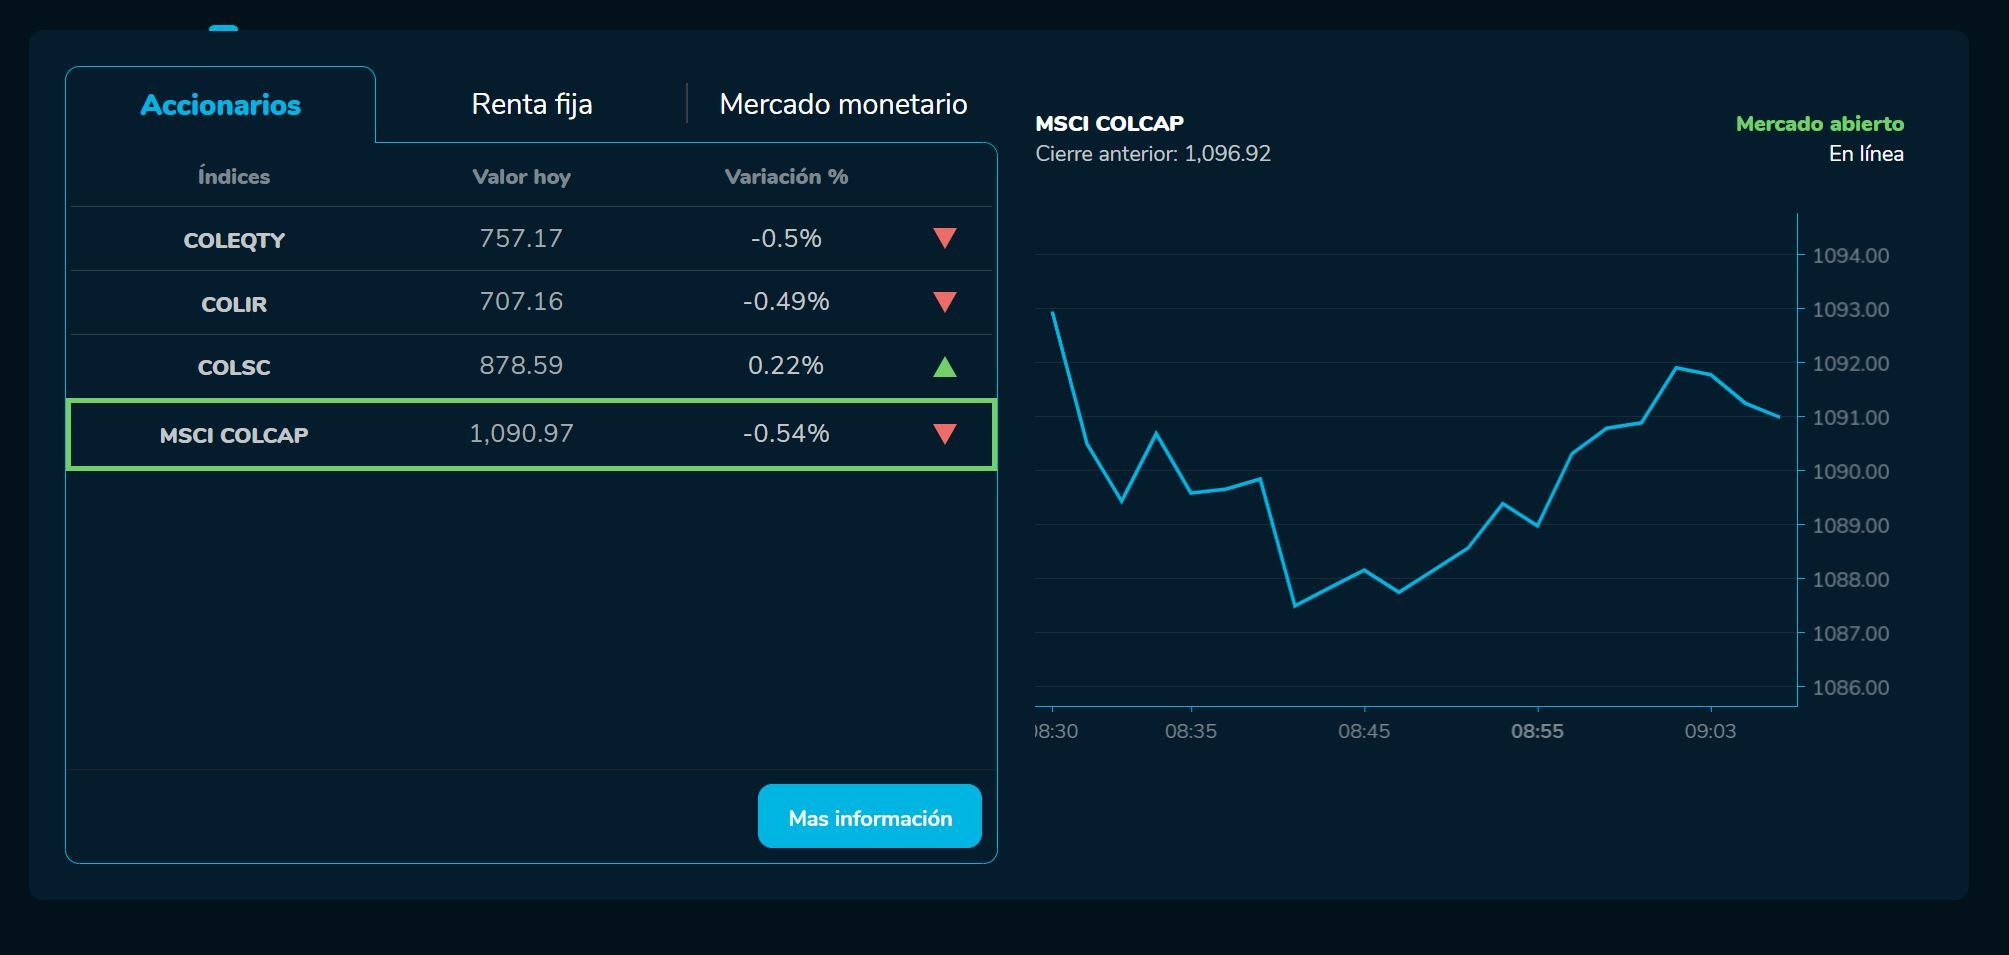This screenshot has width=2009, height=955.
Task: Select the COLEQTY index row
Action: tap(234, 240)
